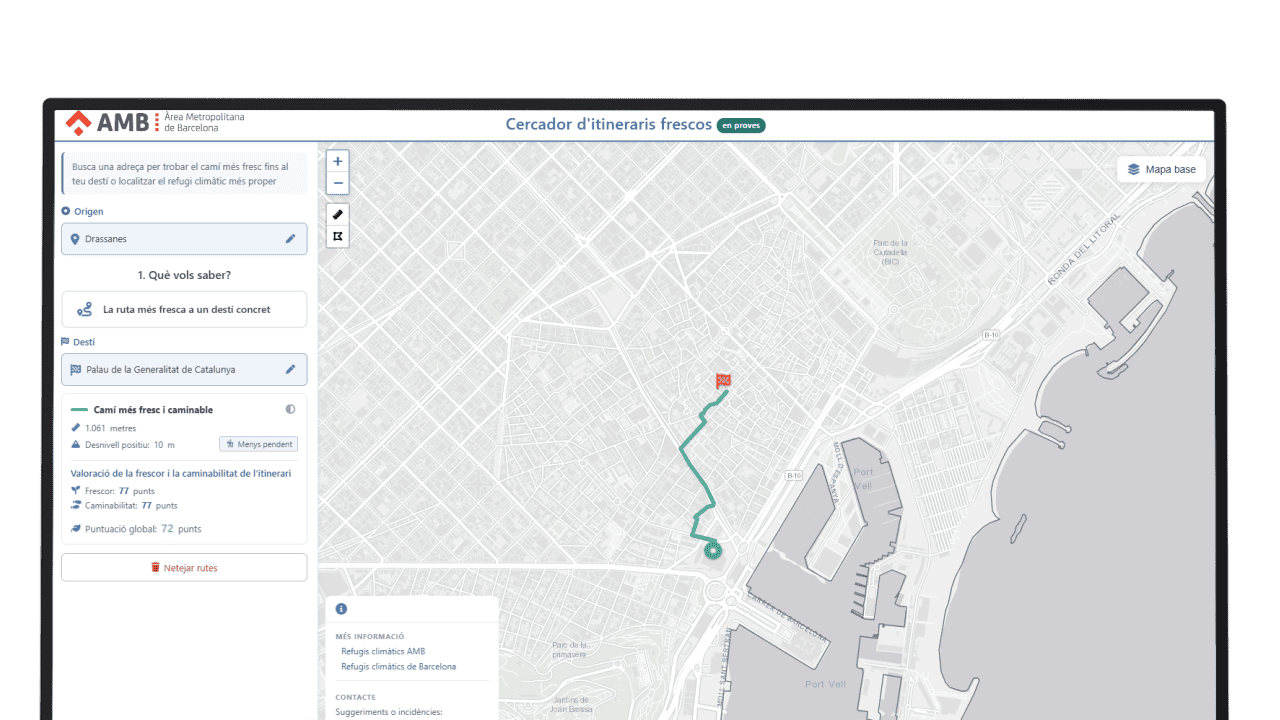This screenshot has width=1280, height=720.
Task: Open the Refugis climàtics AMB link
Action: tap(383, 651)
